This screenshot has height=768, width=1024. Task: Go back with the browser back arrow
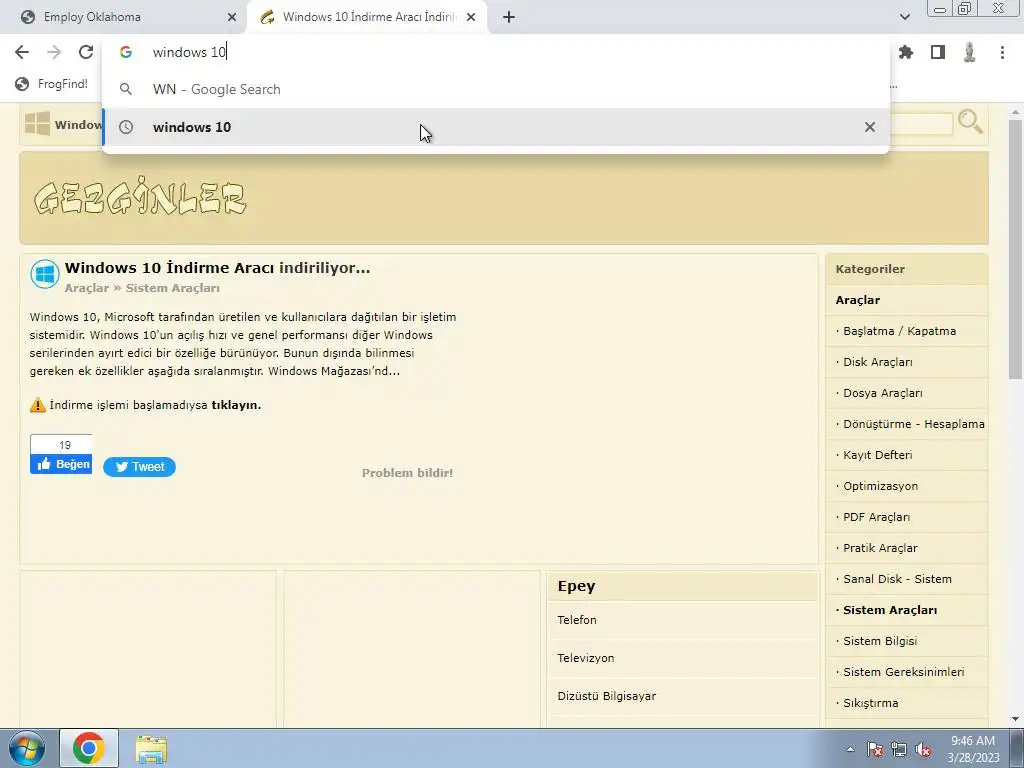[22, 52]
